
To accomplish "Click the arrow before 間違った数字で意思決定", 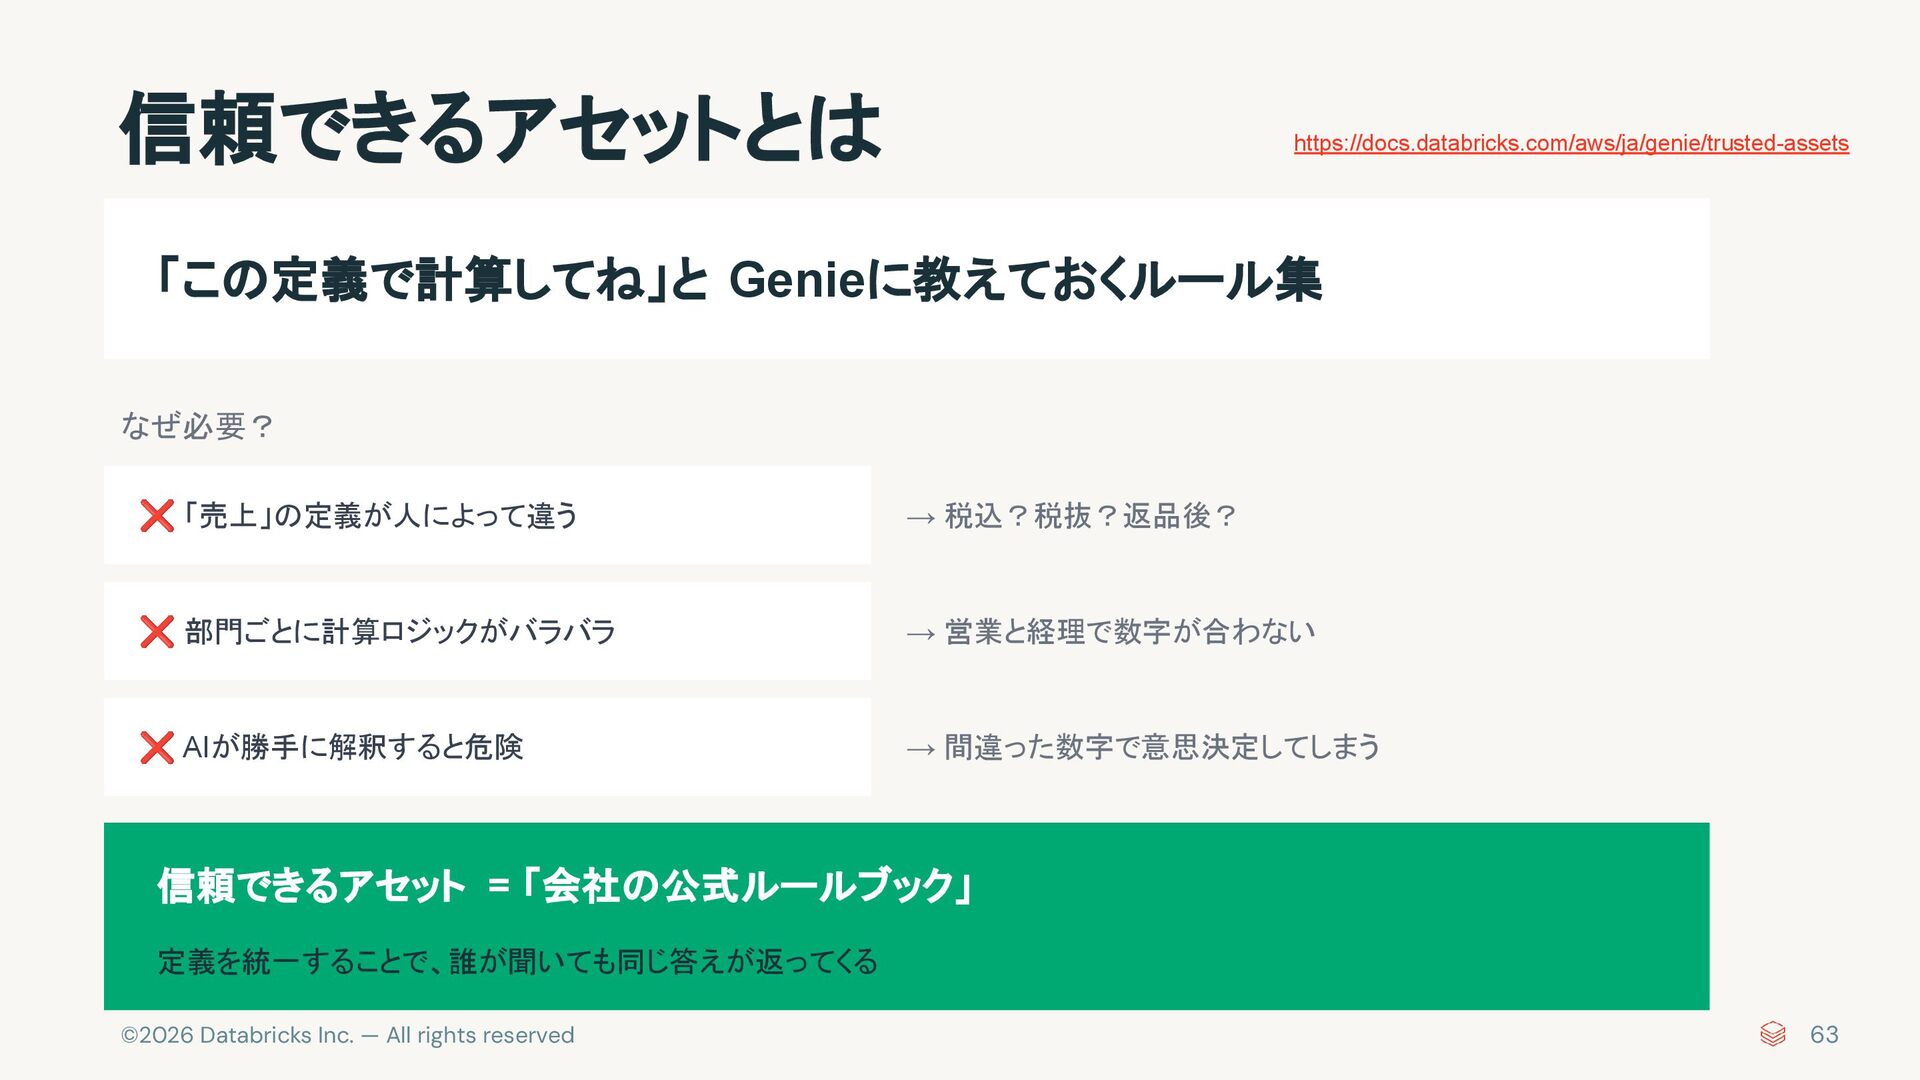I will 920,749.
